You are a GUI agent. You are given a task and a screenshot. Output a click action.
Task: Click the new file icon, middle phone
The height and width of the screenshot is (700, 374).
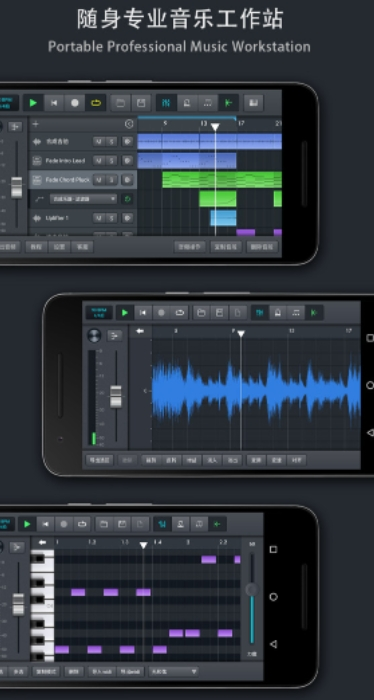[238, 312]
